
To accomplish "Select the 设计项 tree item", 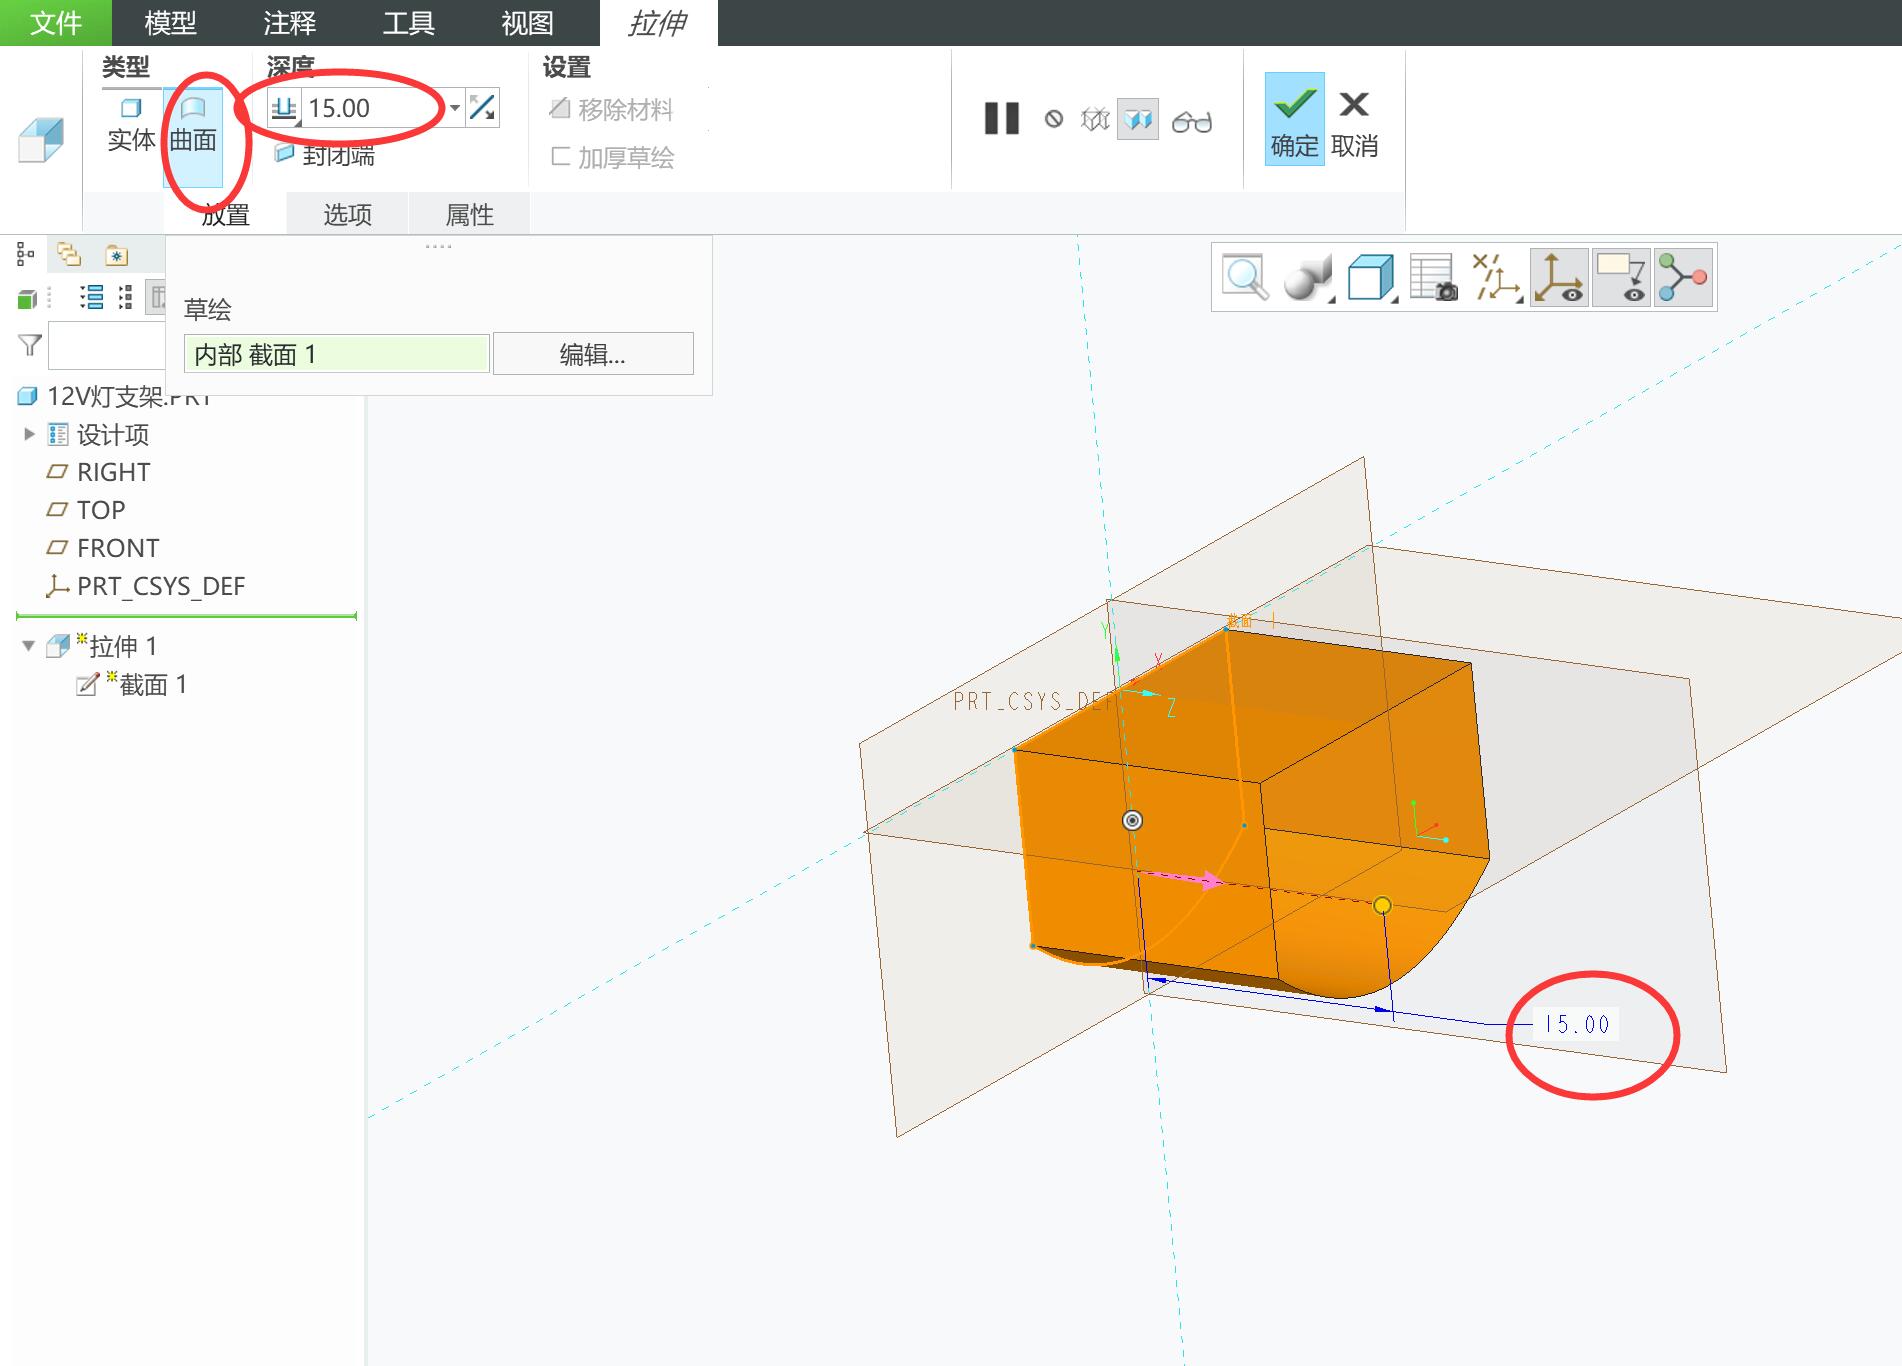I will coord(99,435).
